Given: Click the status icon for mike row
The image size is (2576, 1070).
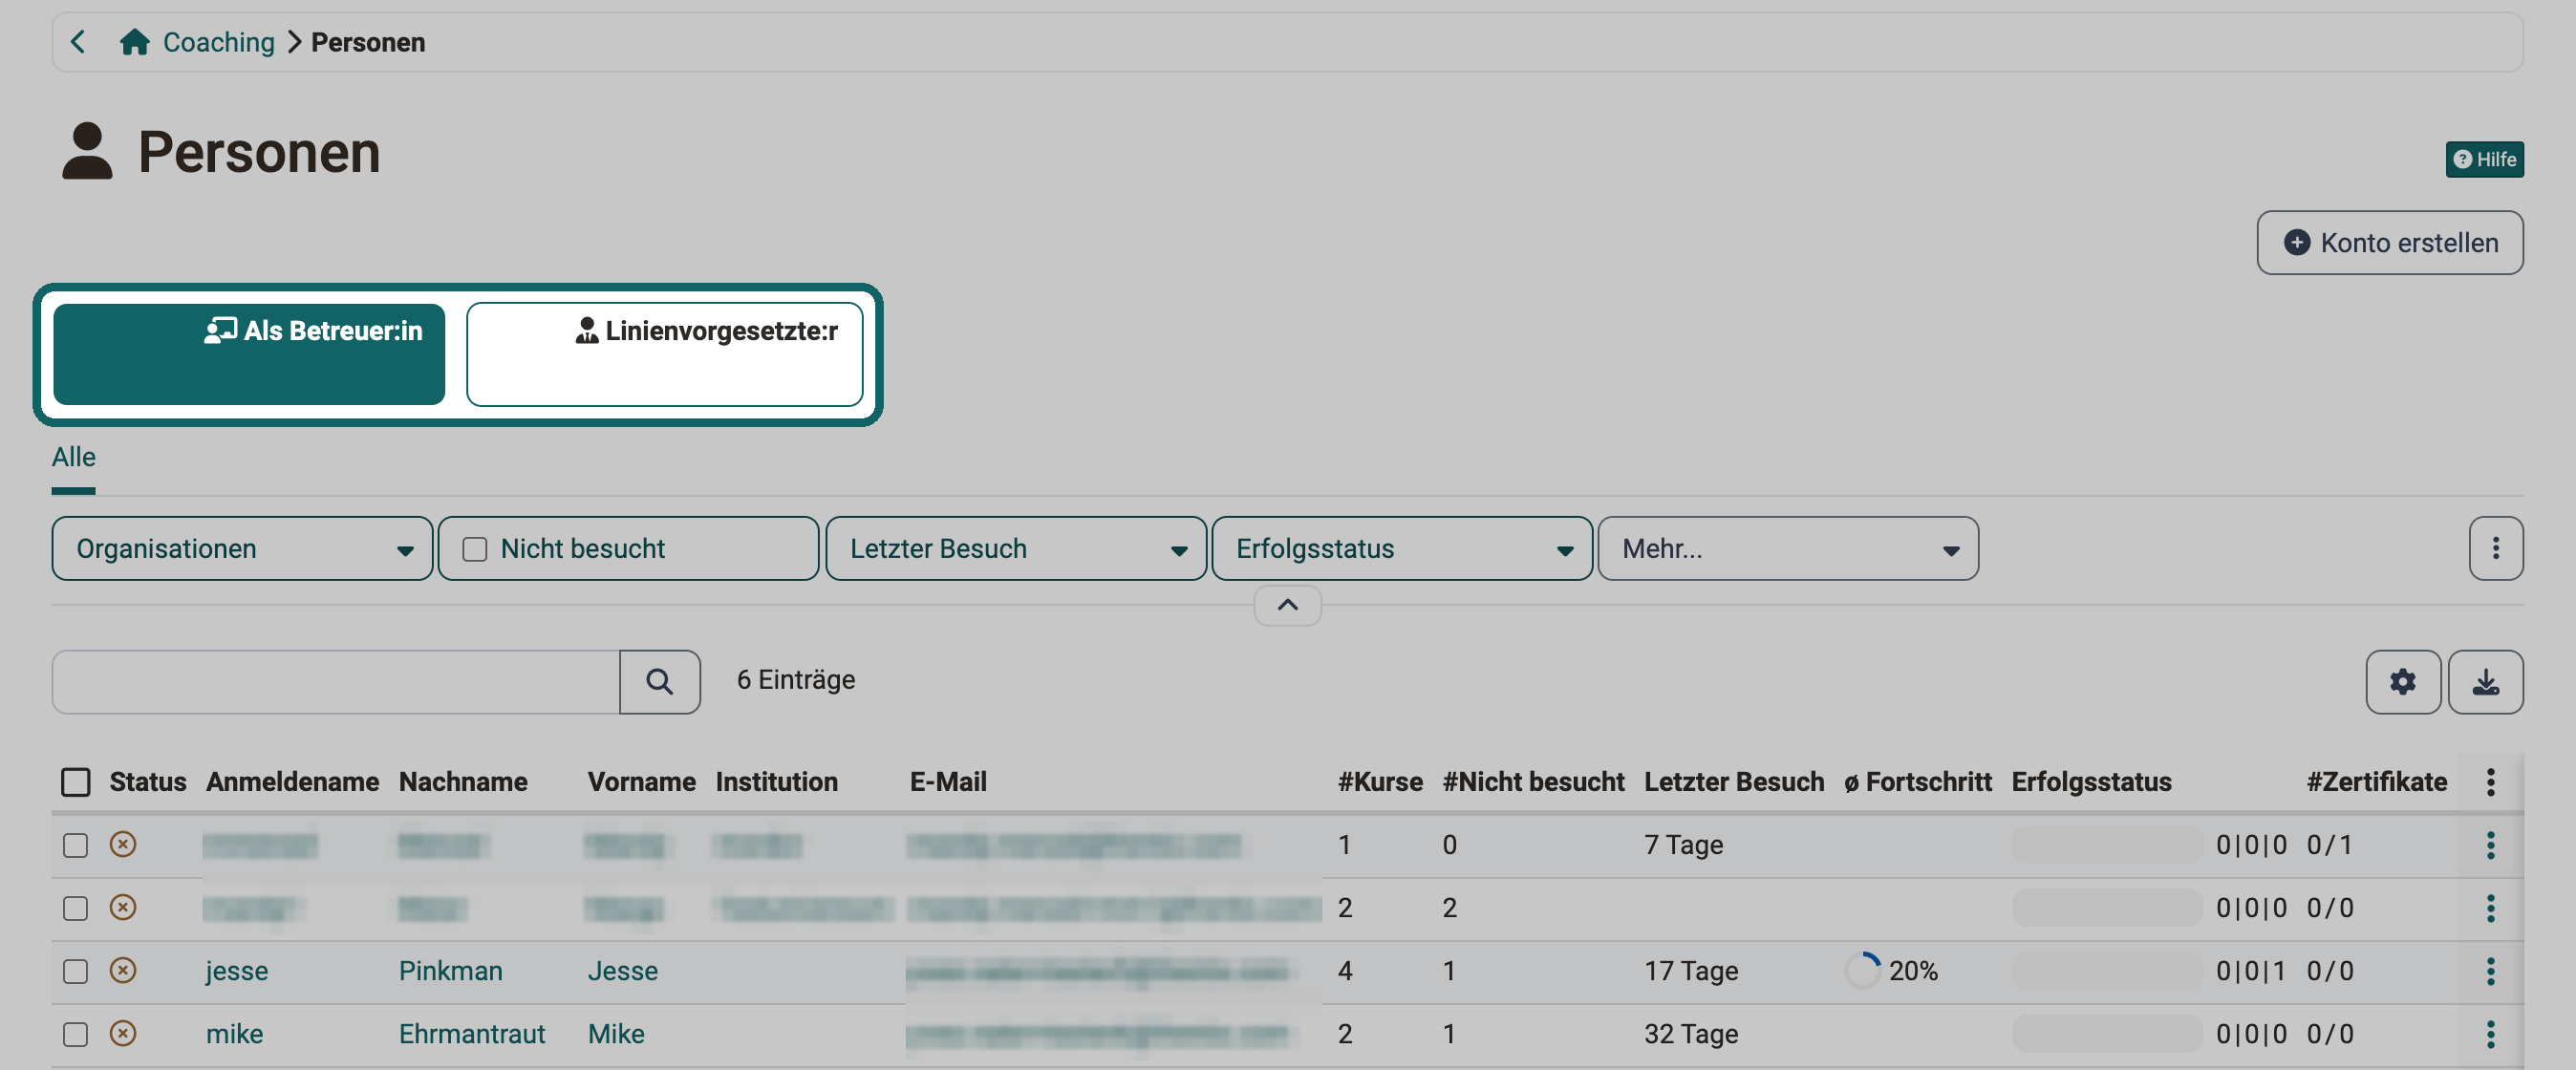Looking at the screenshot, I should click(x=123, y=1033).
